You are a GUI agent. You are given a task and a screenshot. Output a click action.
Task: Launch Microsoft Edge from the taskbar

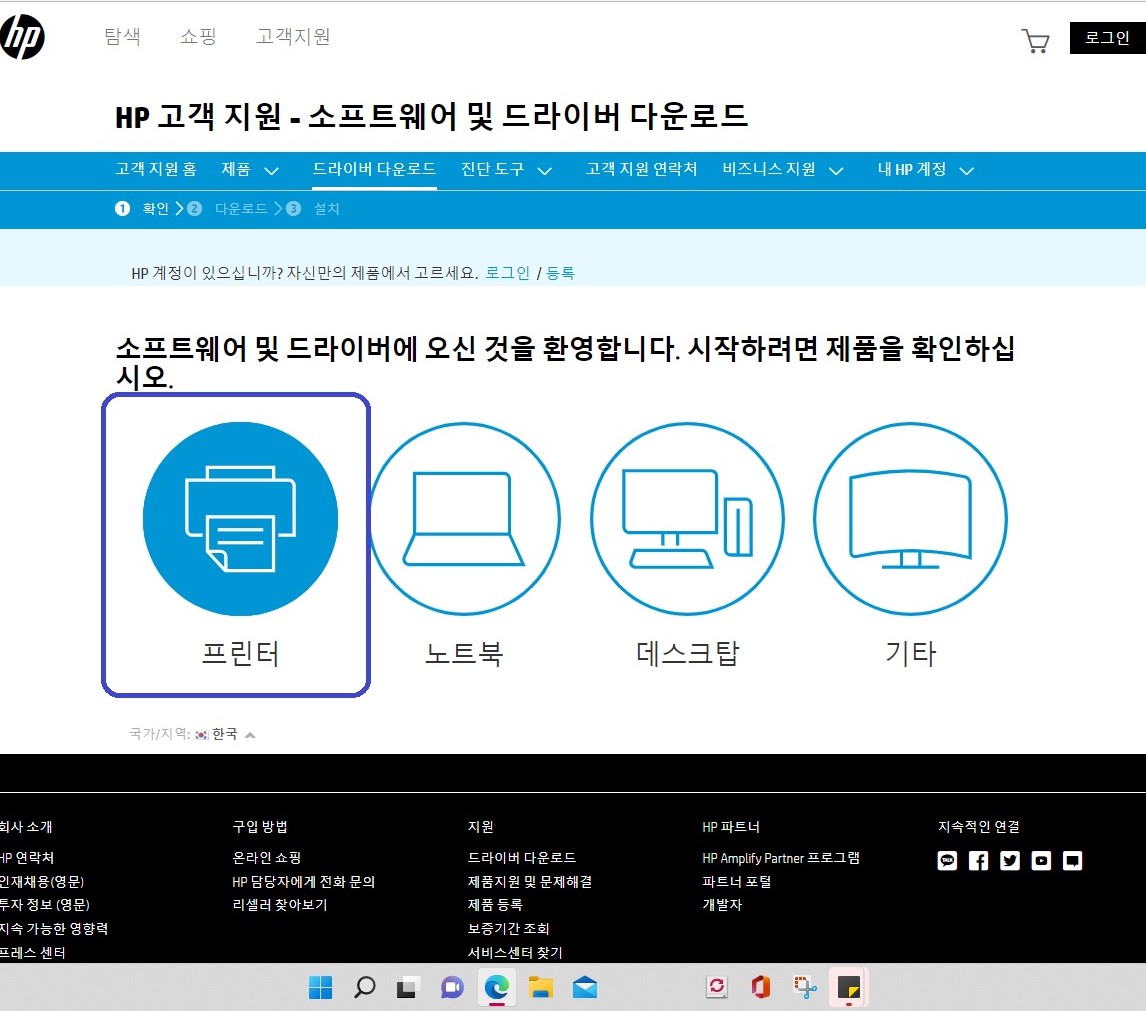click(x=496, y=988)
